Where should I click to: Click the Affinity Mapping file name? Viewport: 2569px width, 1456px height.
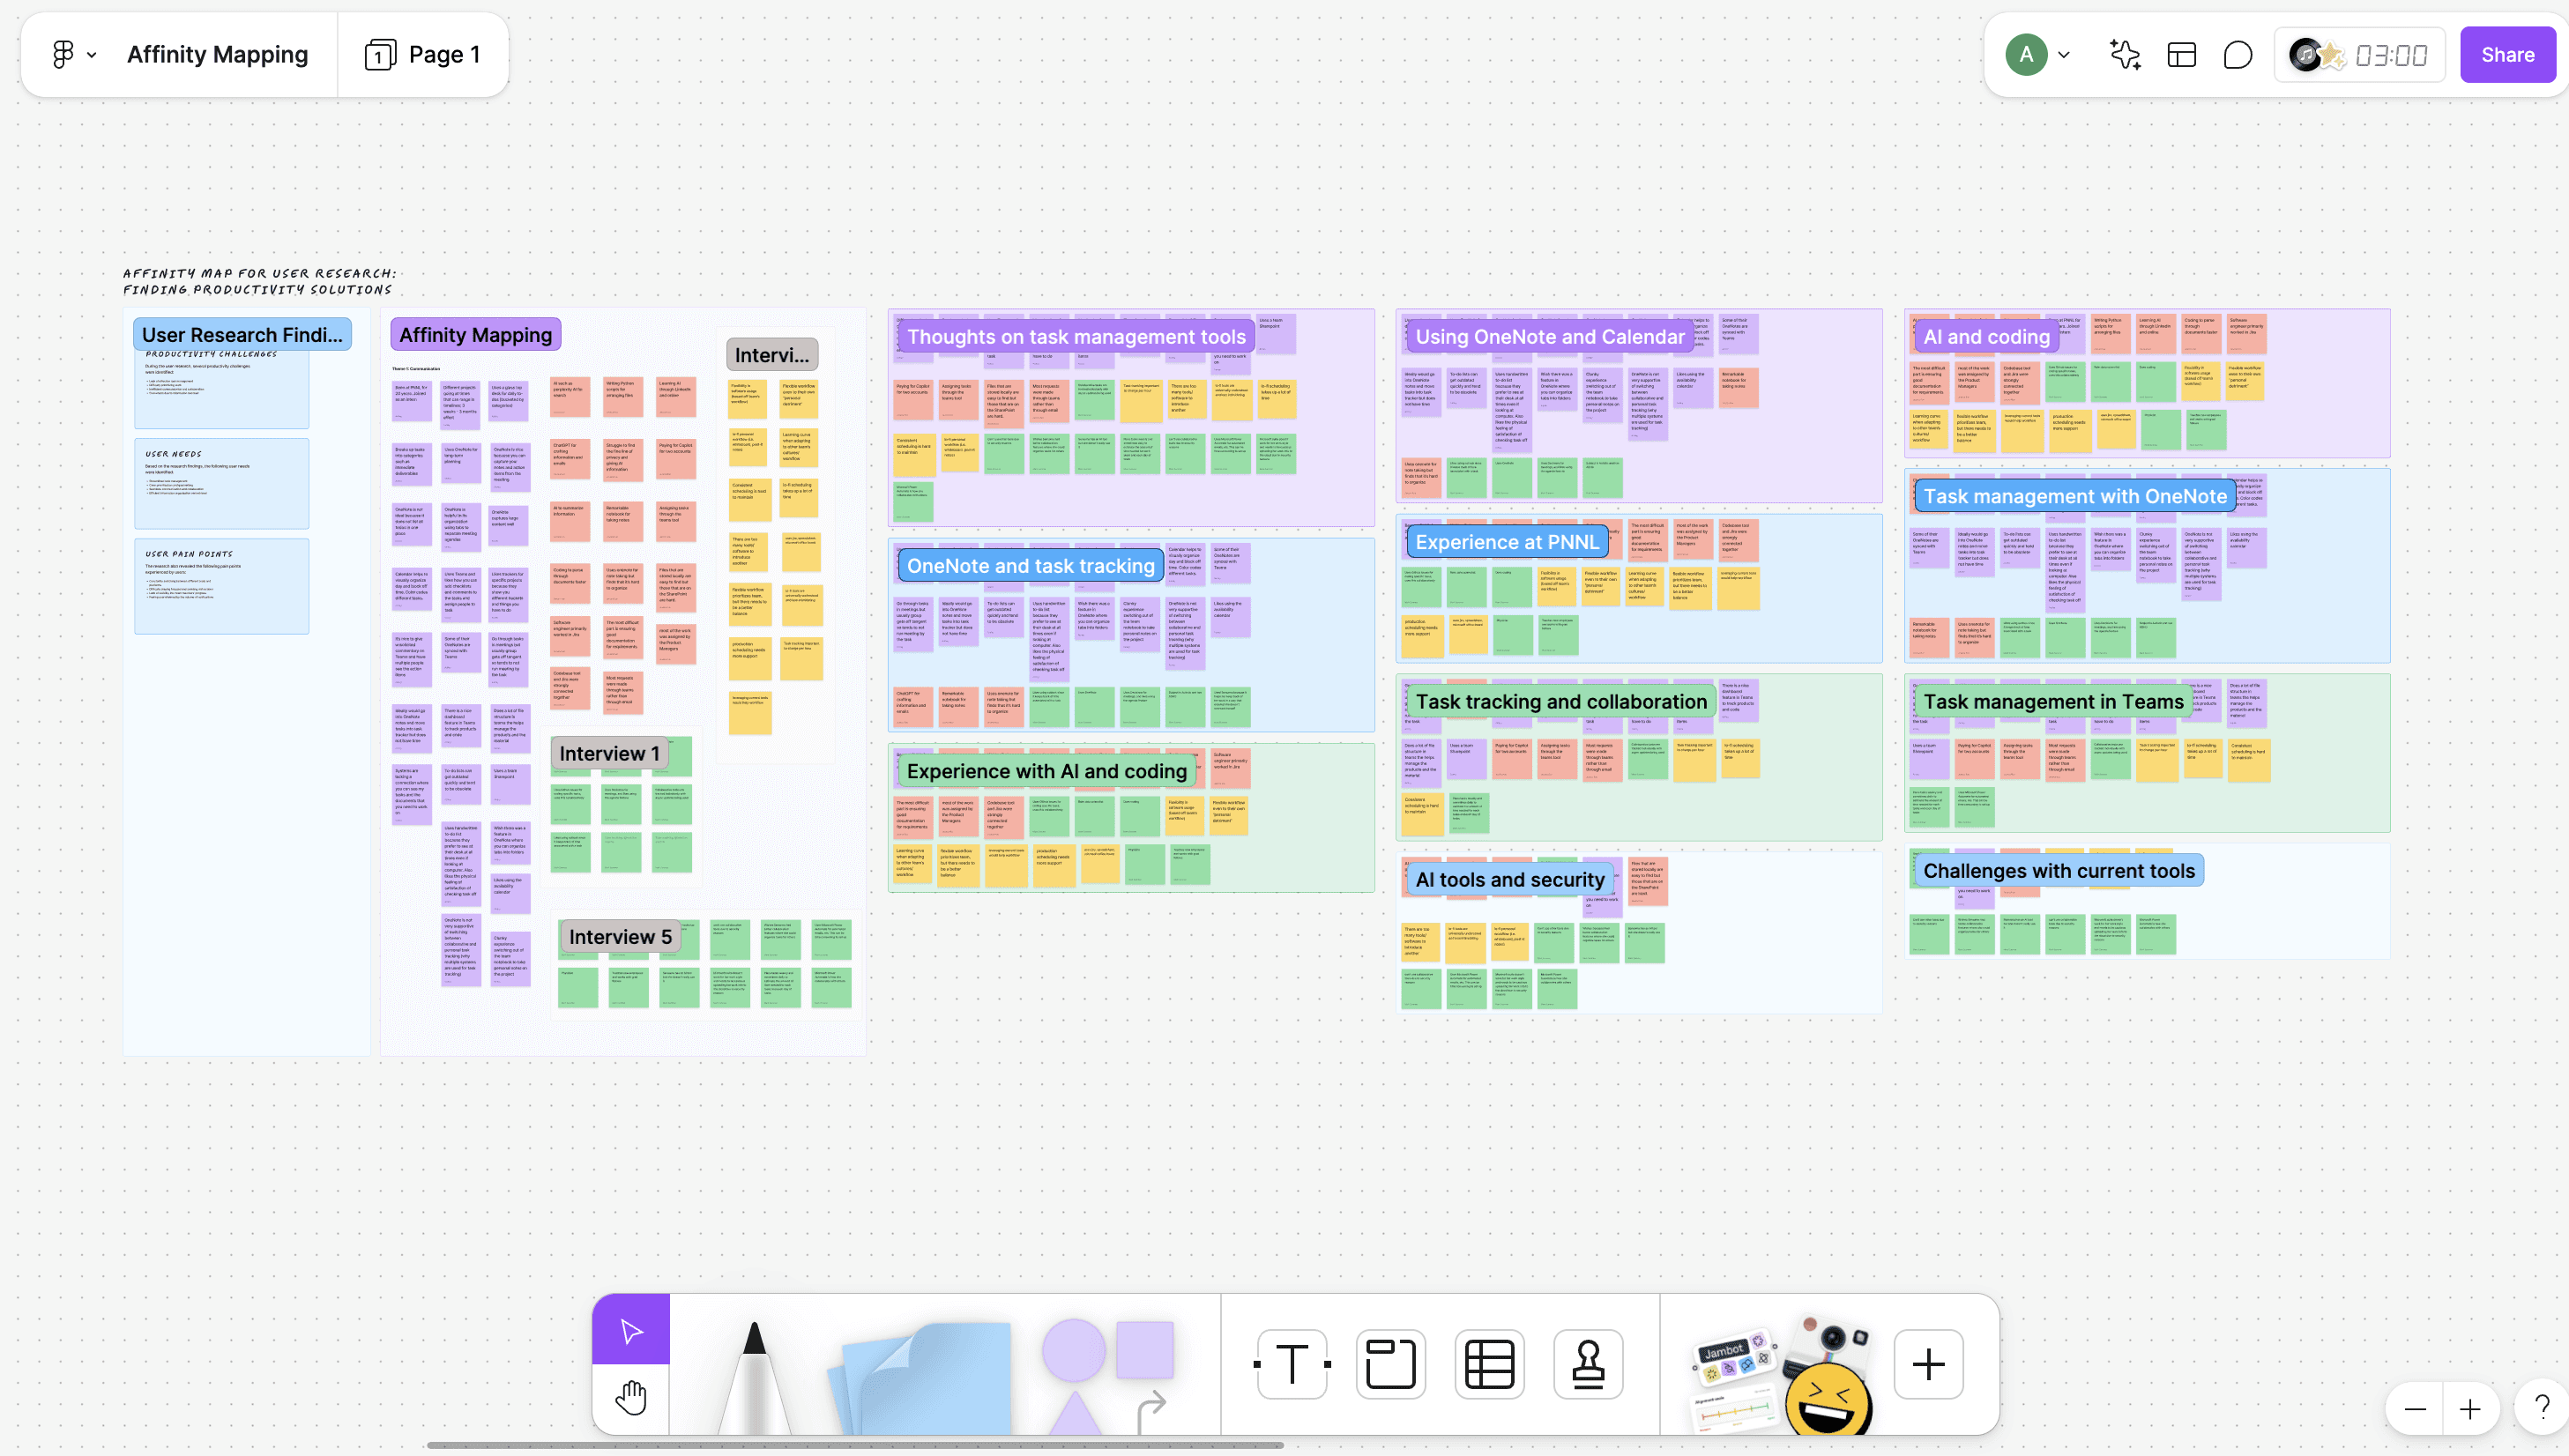(217, 54)
